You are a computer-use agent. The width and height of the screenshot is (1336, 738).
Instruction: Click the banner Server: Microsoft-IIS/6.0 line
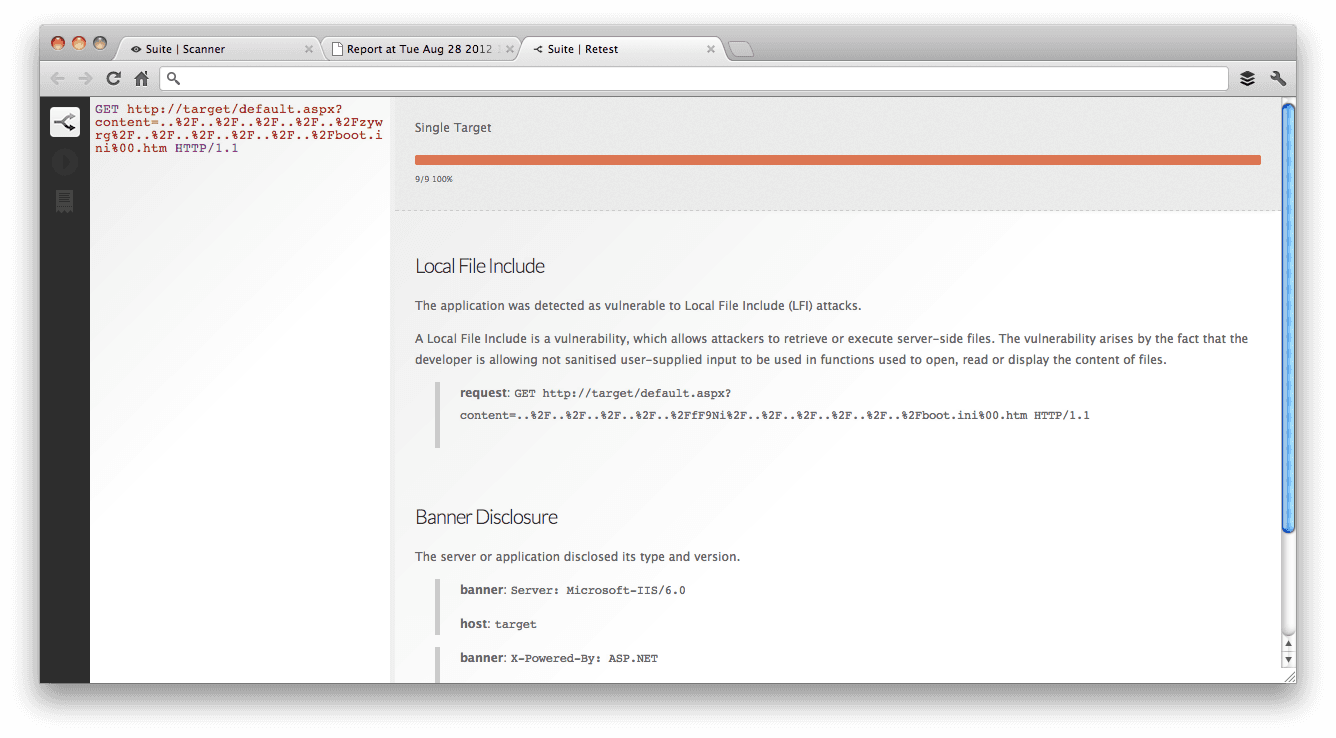coord(573,590)
